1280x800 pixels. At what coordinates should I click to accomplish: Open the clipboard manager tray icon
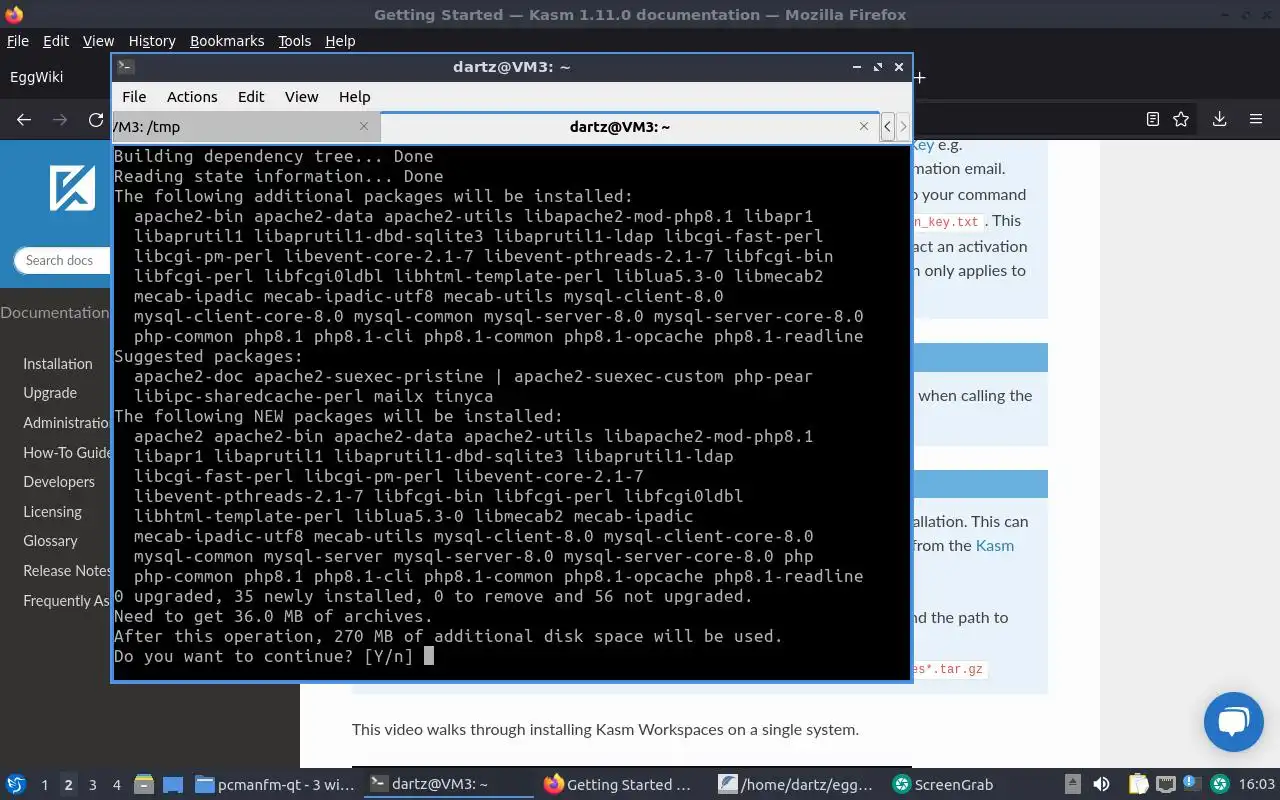coord(1138,785)
